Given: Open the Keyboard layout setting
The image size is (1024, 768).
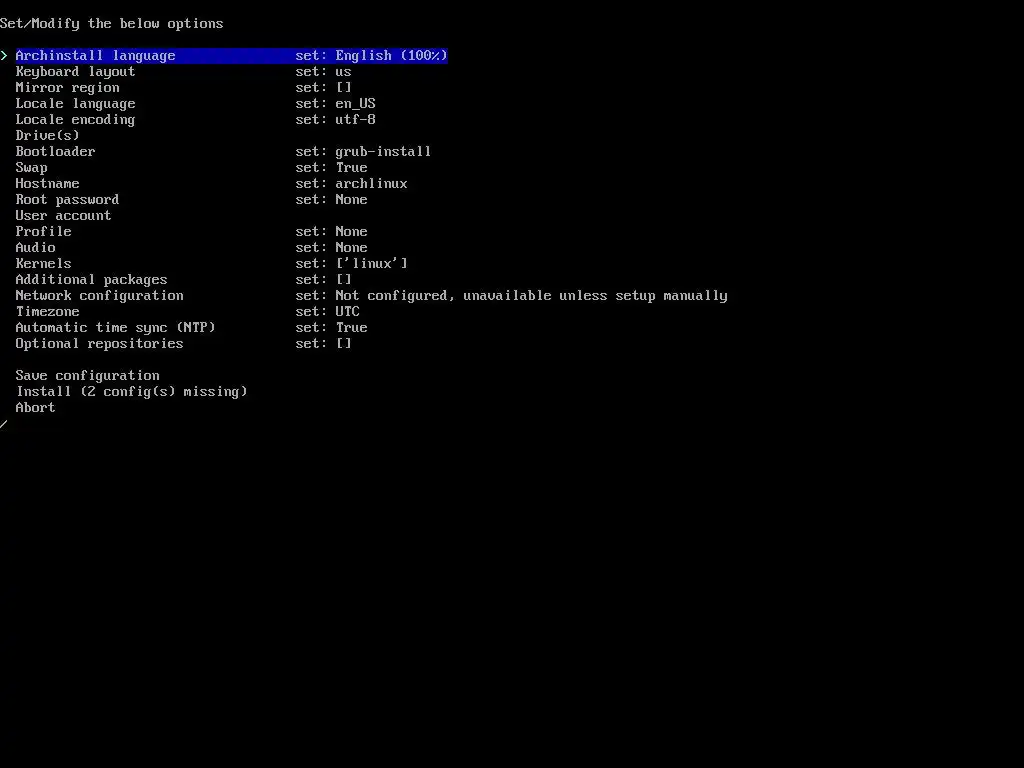Looking at the screenshot, I should pyautogui.click(x=75, y=72).
